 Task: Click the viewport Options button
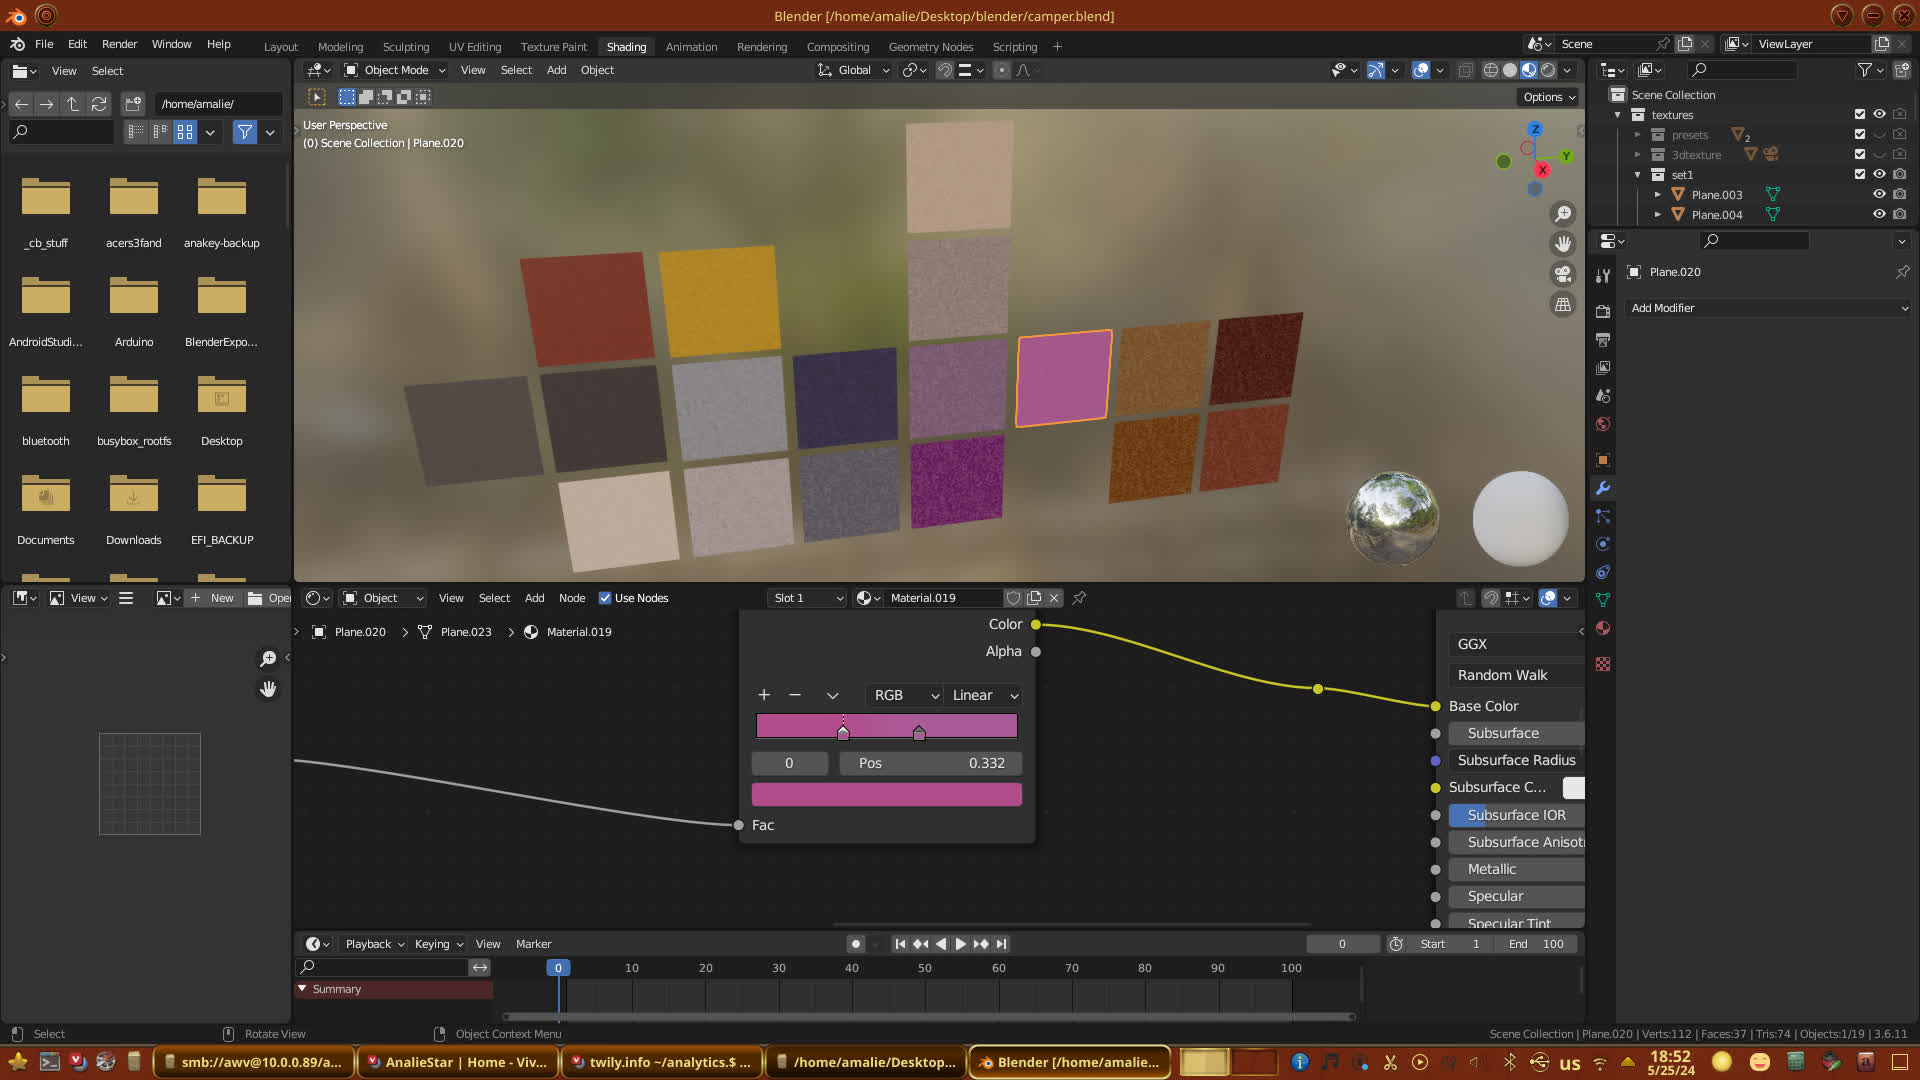[x=1548, y=97]
